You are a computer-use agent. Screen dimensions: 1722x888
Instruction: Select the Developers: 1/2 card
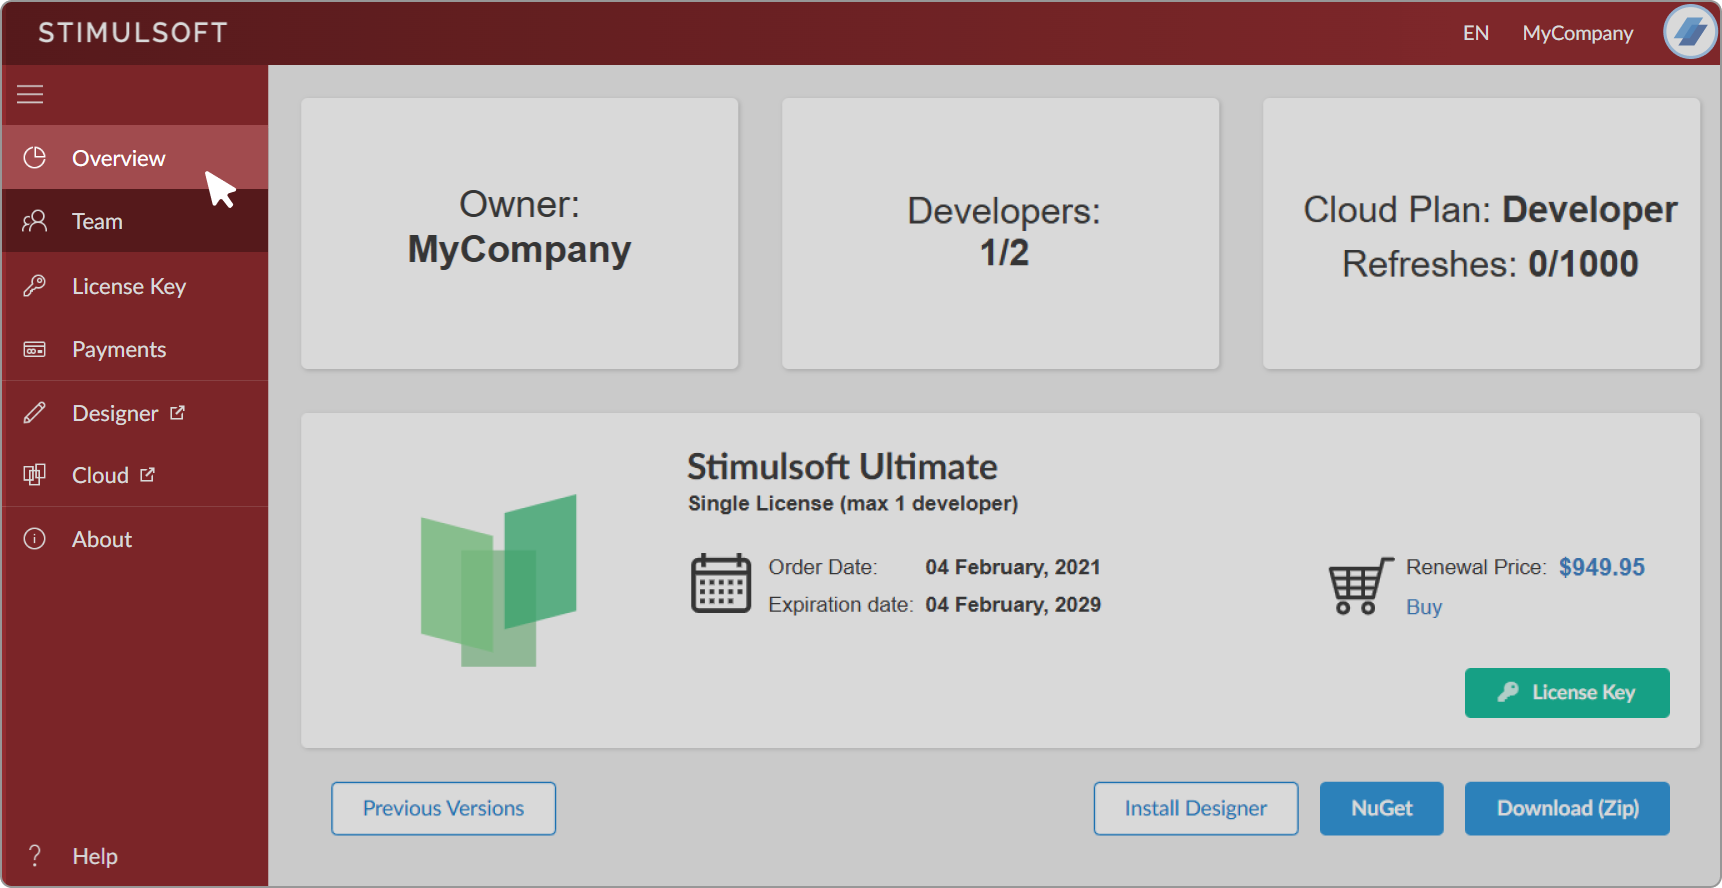pyautogui.click(x=1001, y=233)
